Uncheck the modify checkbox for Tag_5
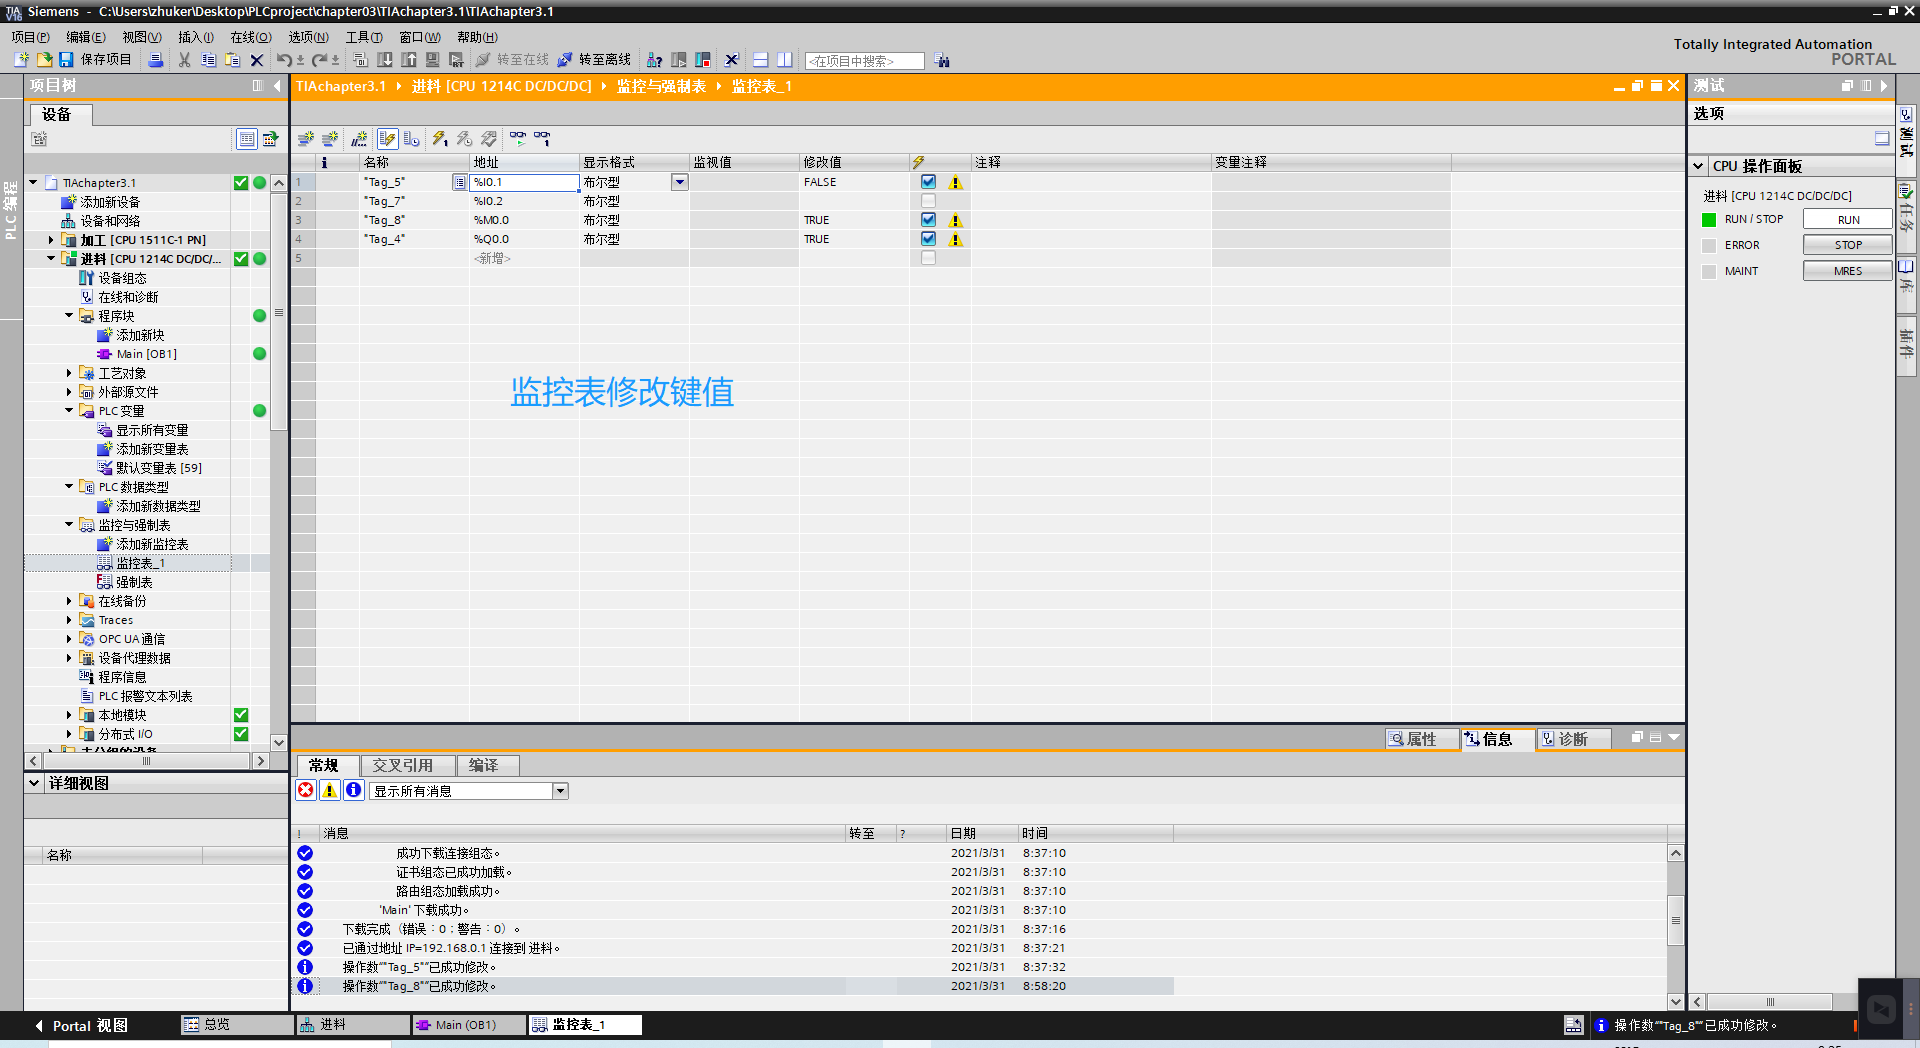This screenshot has width=1920, height=1048. point(928,181)
